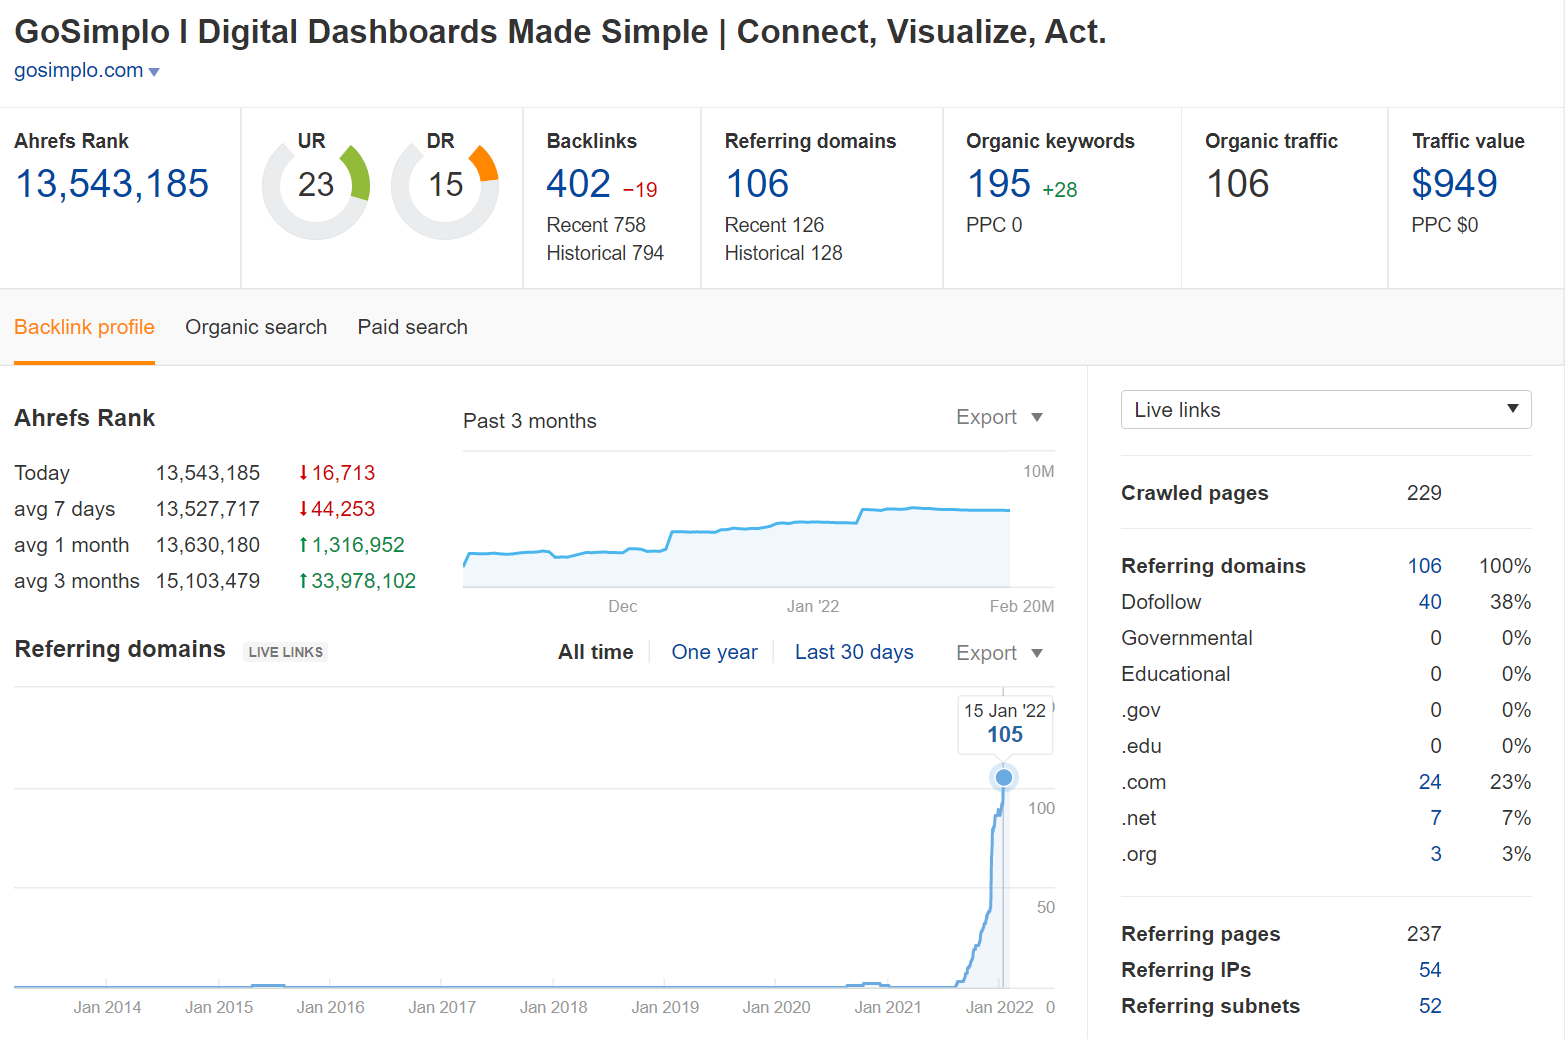
Task: Select the UR 23 donut gauge
Action: pos(316,185)
